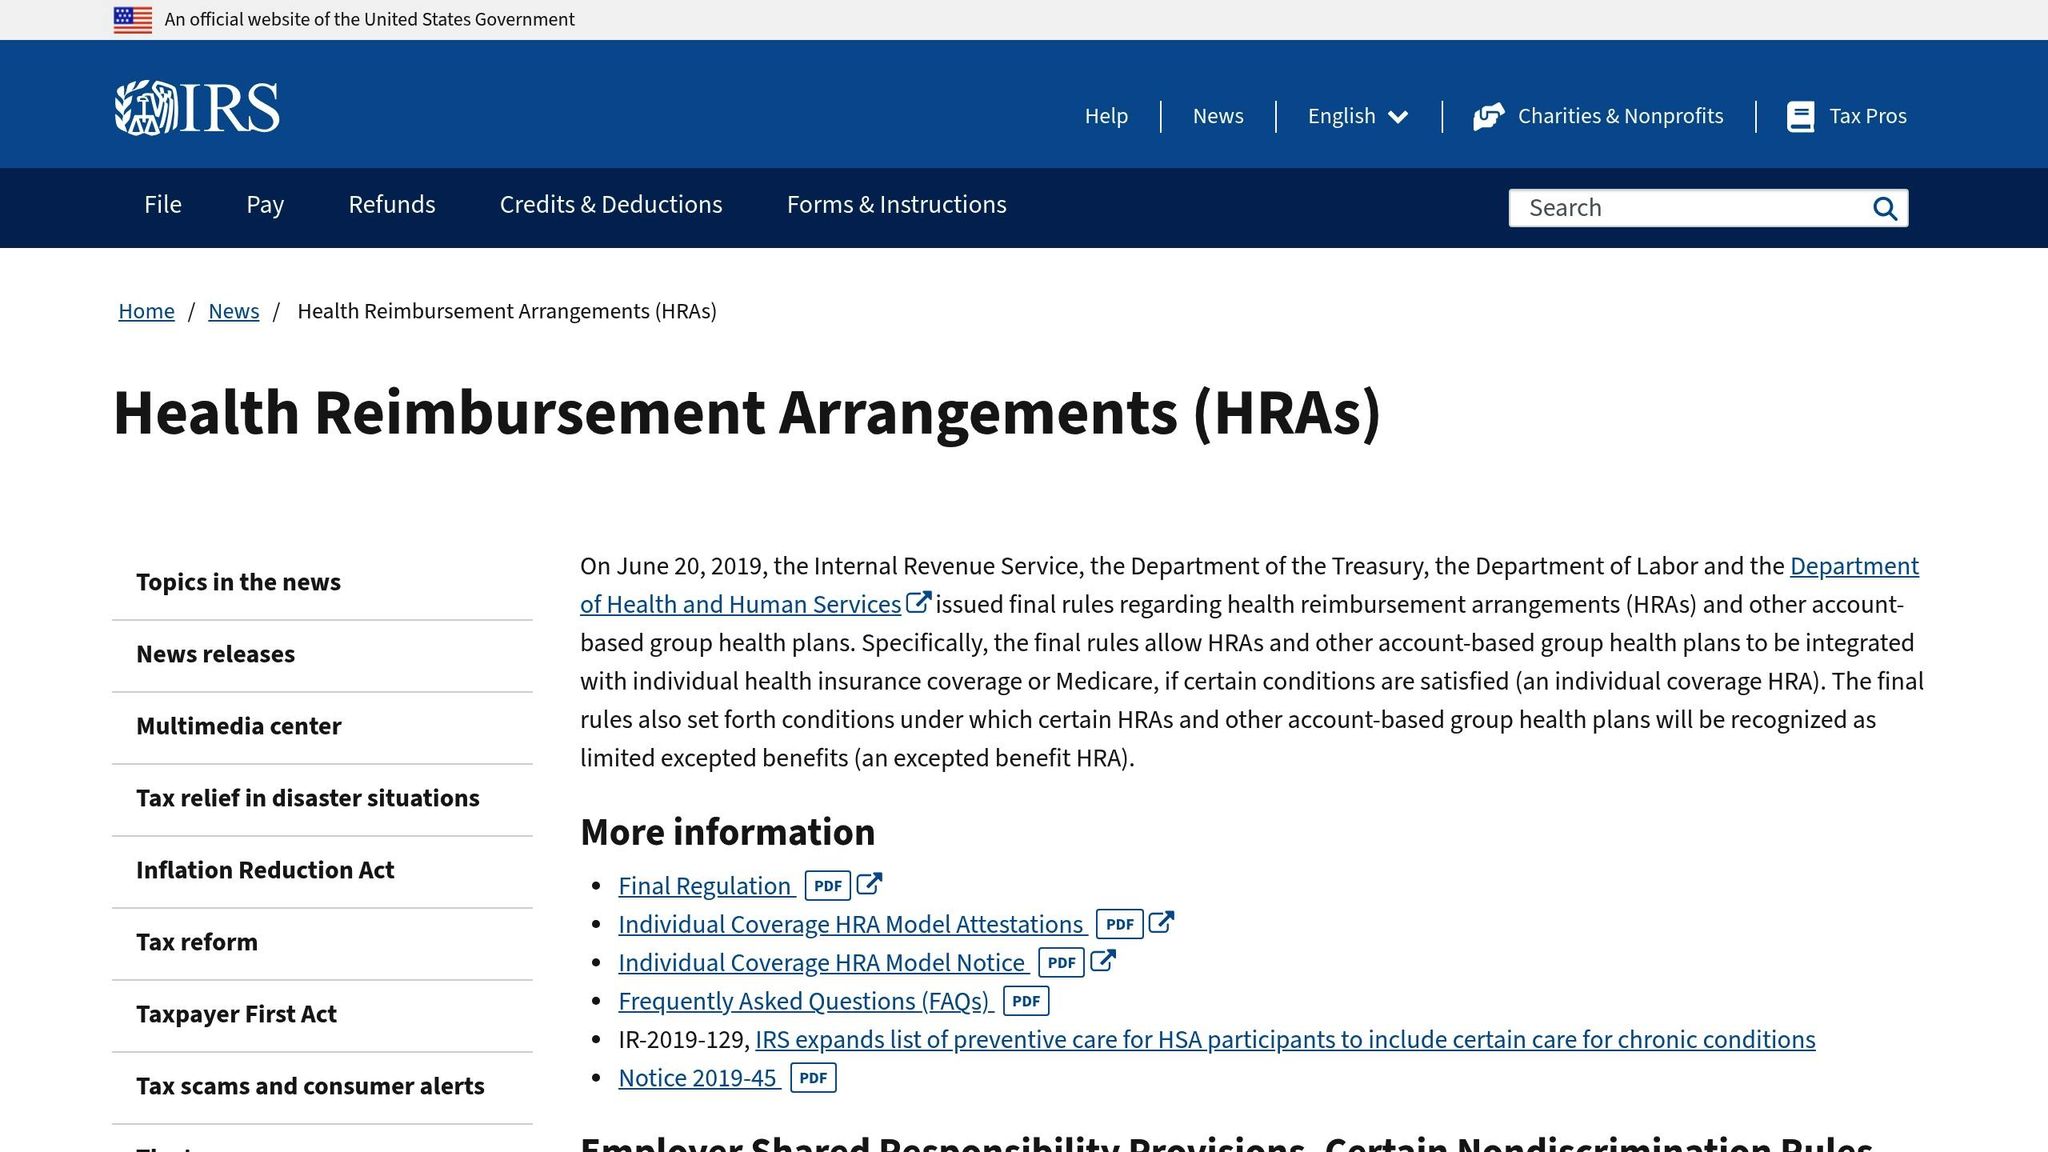Open Tax reform sidebar item
2048x1152 pixels.
[322, 943]
